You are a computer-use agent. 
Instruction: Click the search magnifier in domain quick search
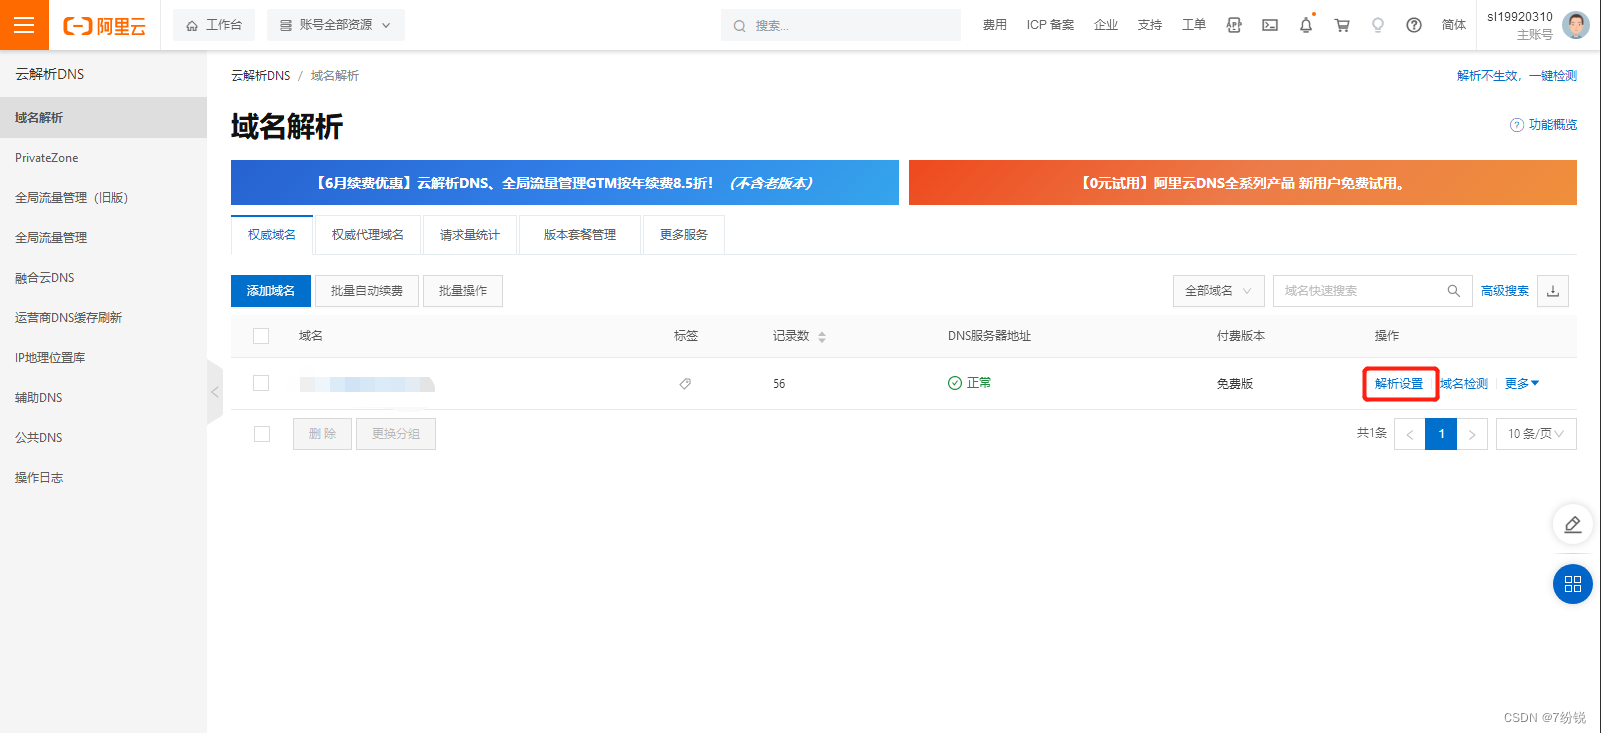1453,291
